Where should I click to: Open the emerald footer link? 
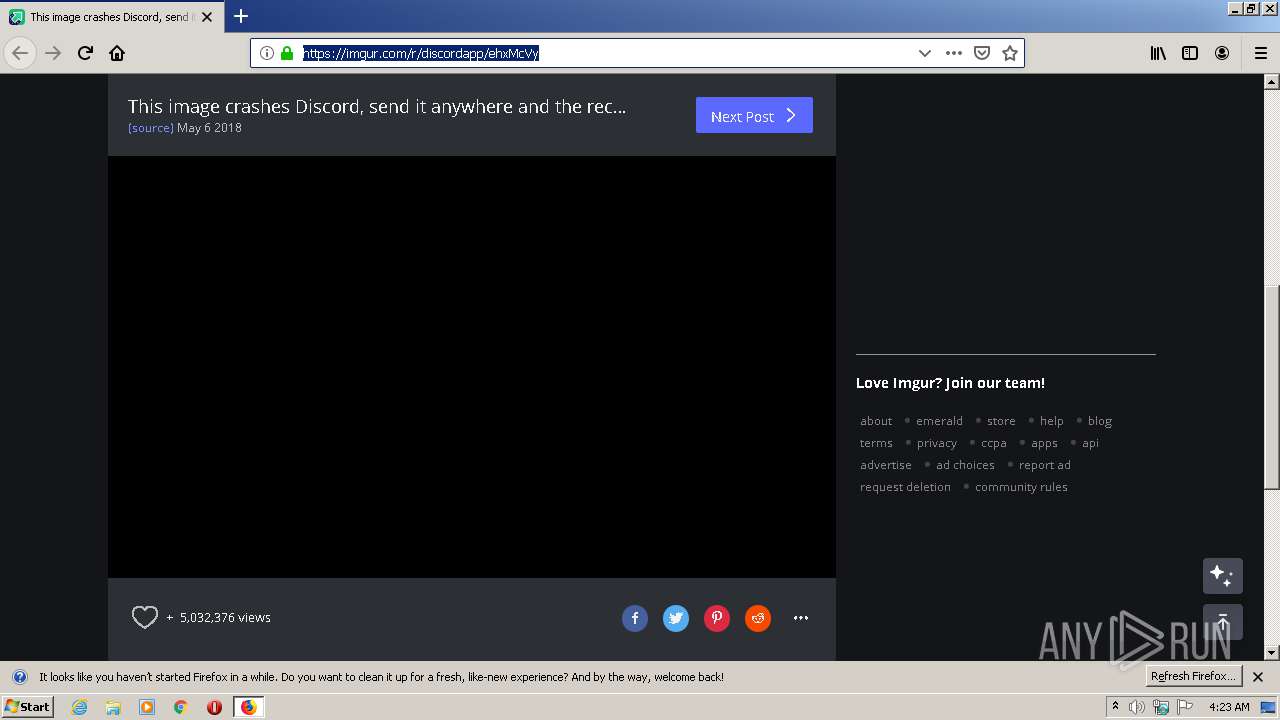[939, 421]
